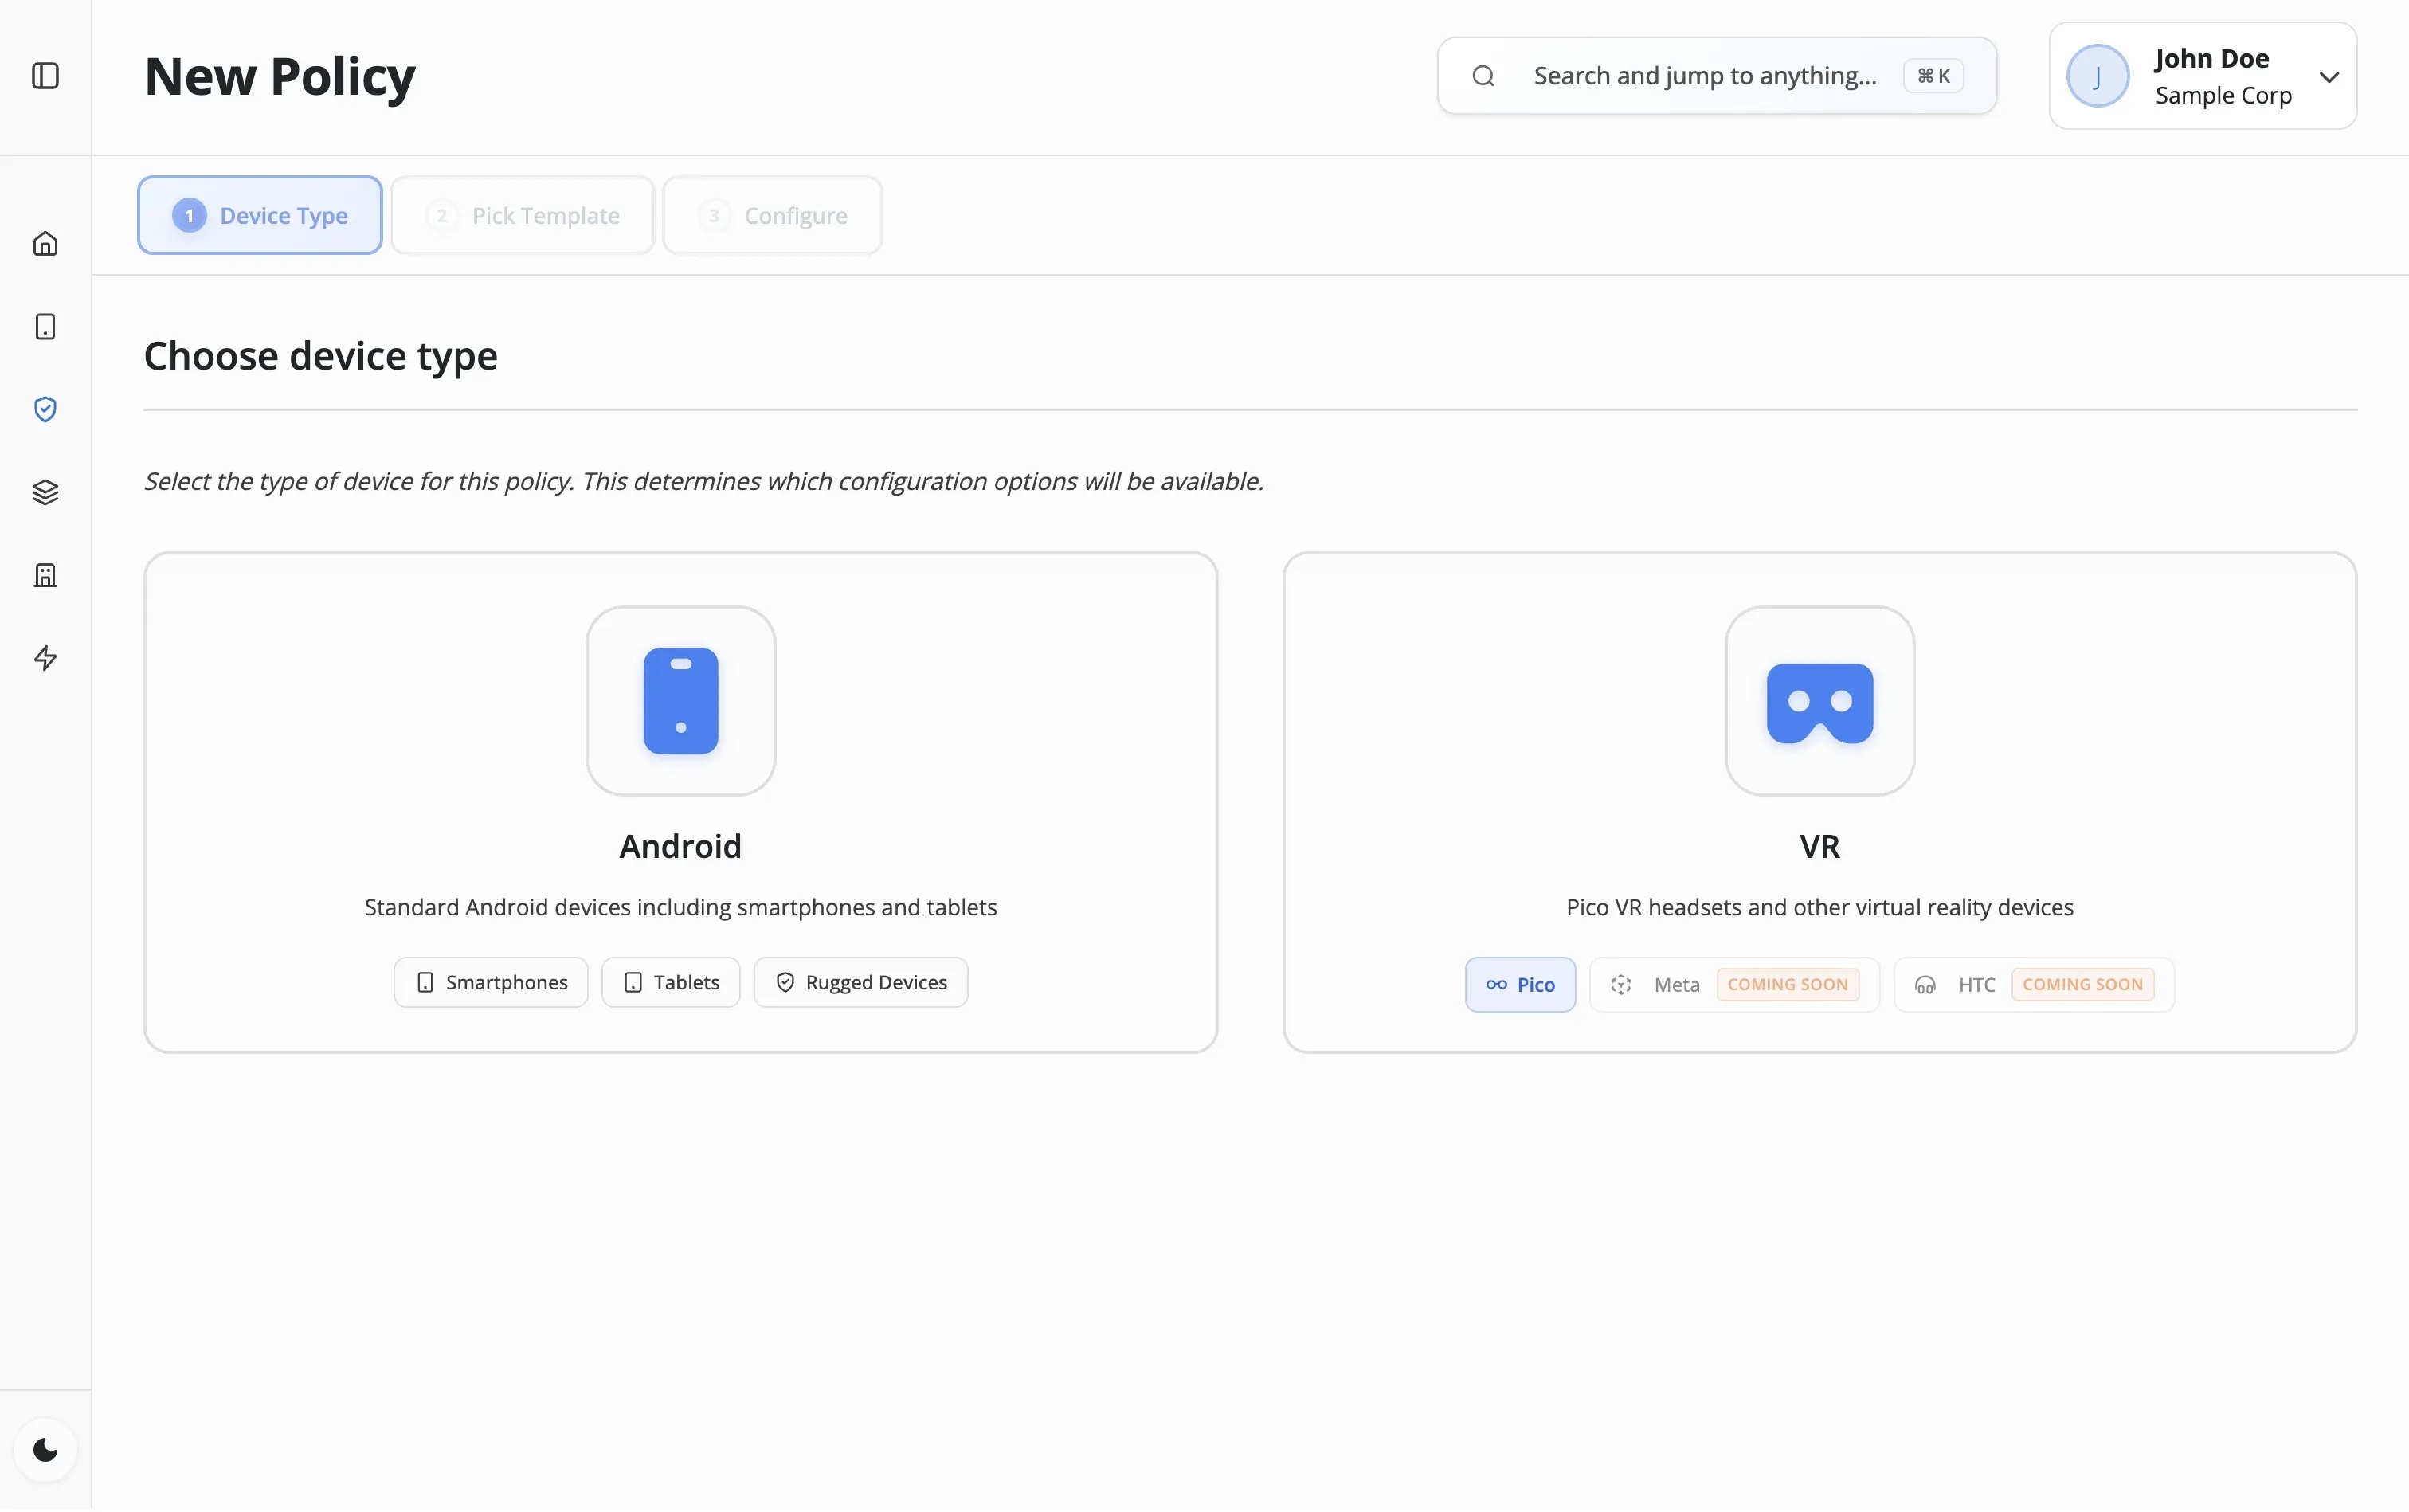
Task: Open the building organization icon in sidebar
Action: tap(45, 575)
